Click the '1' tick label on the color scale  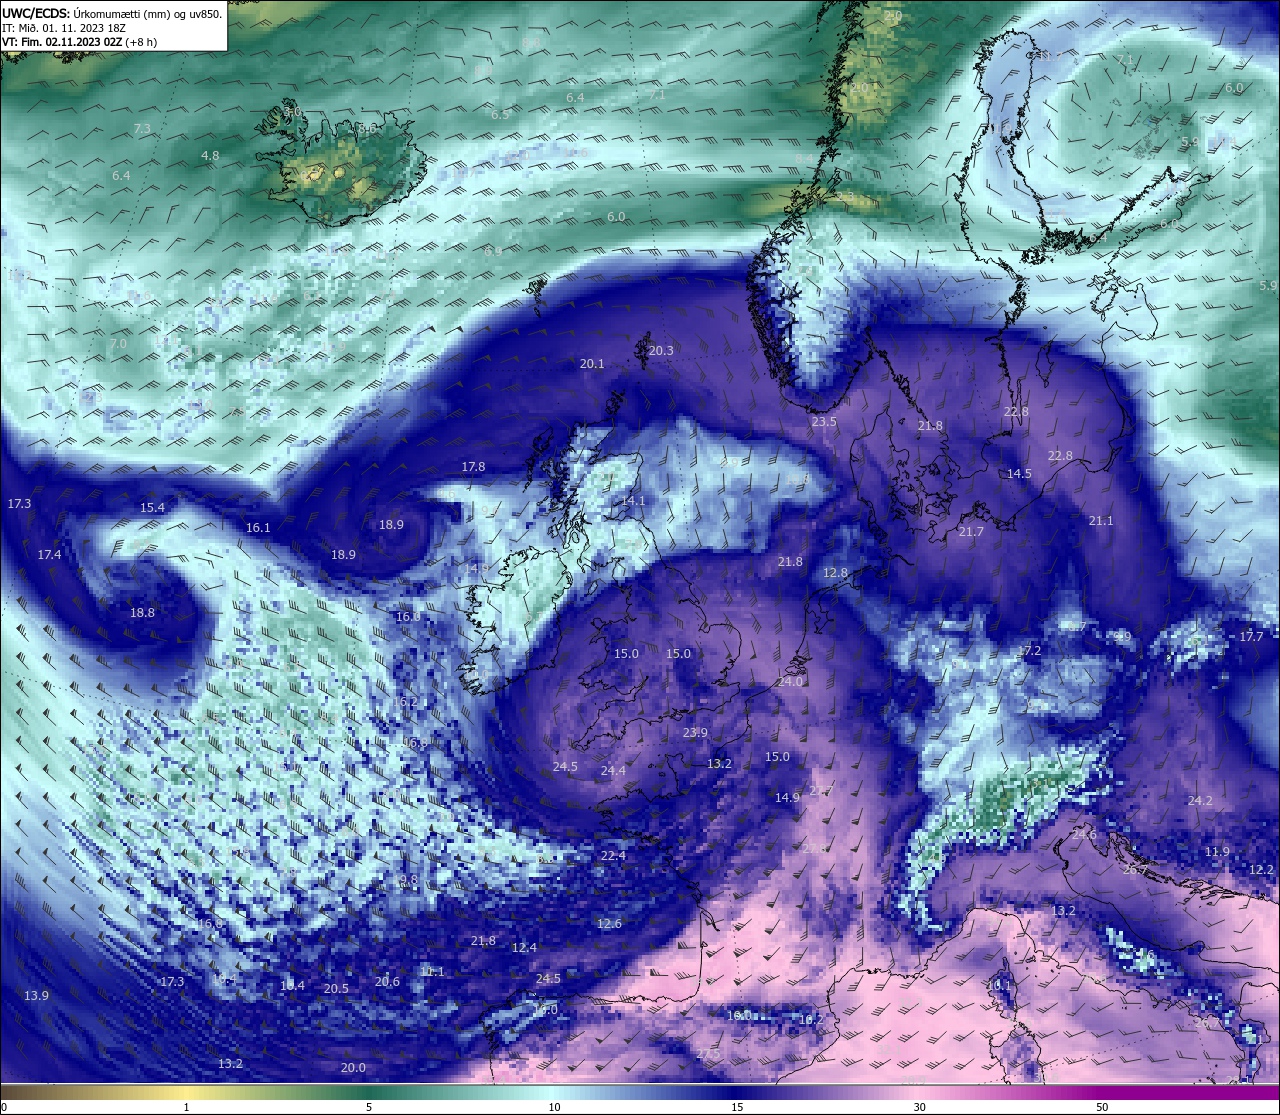(x=186, y=1107)
